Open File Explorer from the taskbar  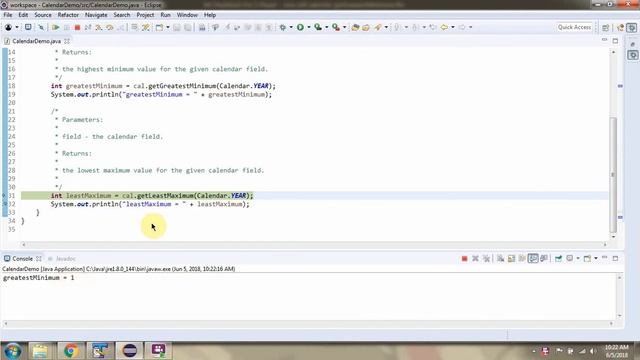point(40,351)
